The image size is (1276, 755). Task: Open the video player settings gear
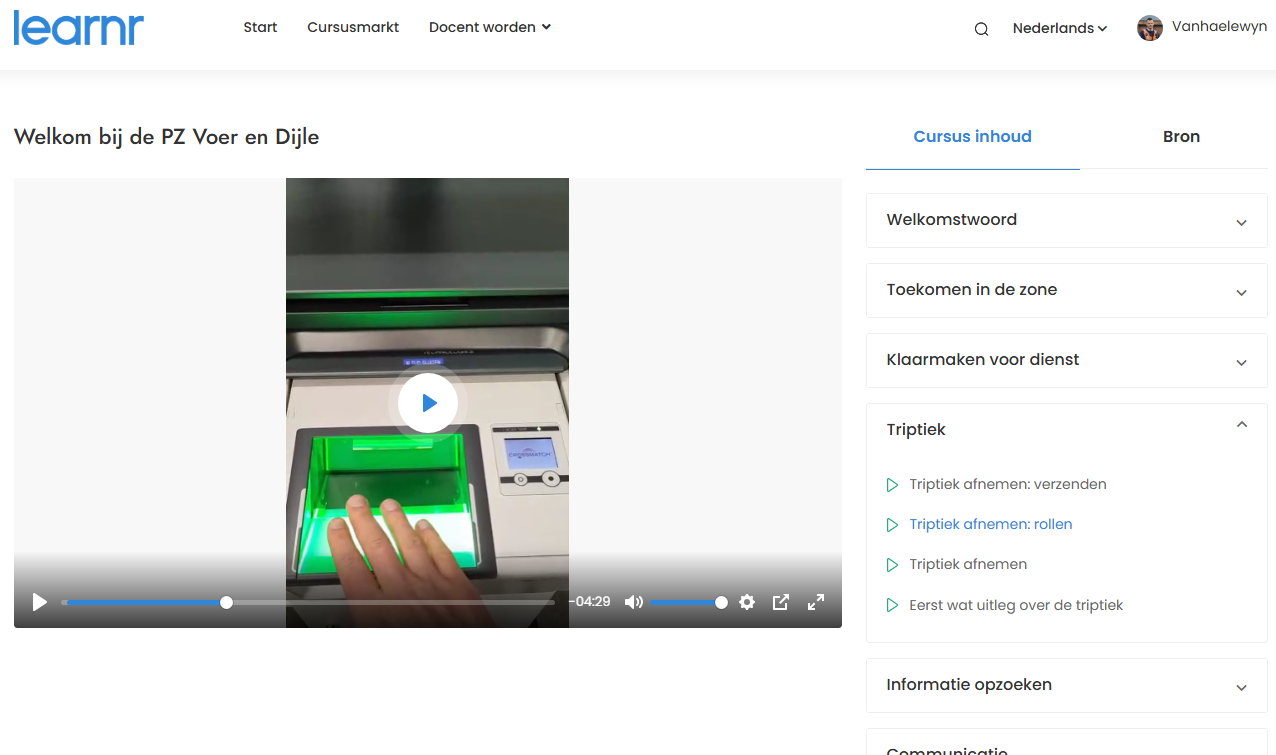(x=747, y=602)
